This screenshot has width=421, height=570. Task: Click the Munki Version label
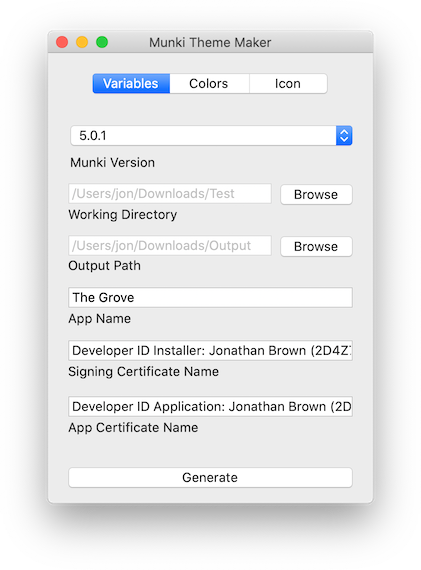coord(112,162)
